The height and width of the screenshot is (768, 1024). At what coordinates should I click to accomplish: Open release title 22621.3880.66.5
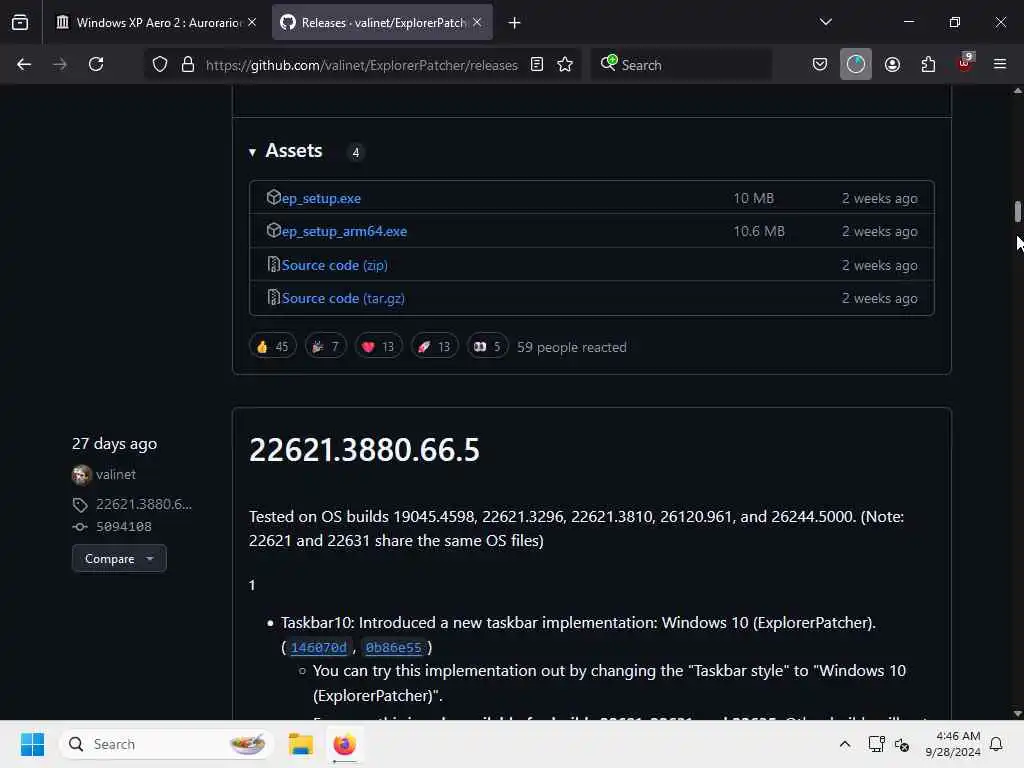point(364,450)
